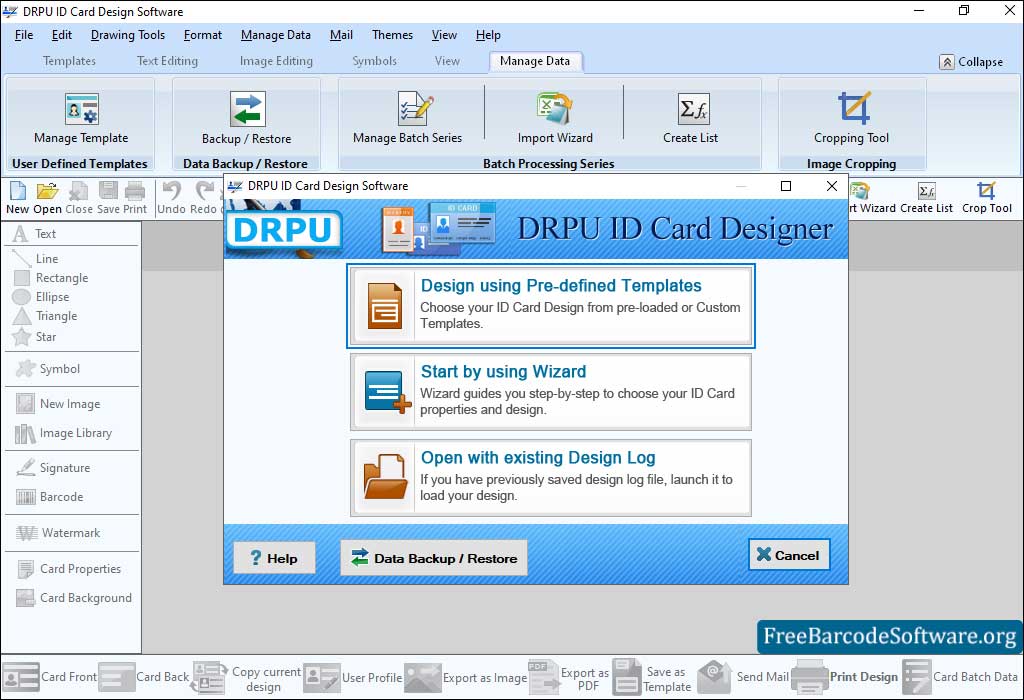Click Send Mail in bottom bar
Screen dimensions: 1024x700
(743, 677)
